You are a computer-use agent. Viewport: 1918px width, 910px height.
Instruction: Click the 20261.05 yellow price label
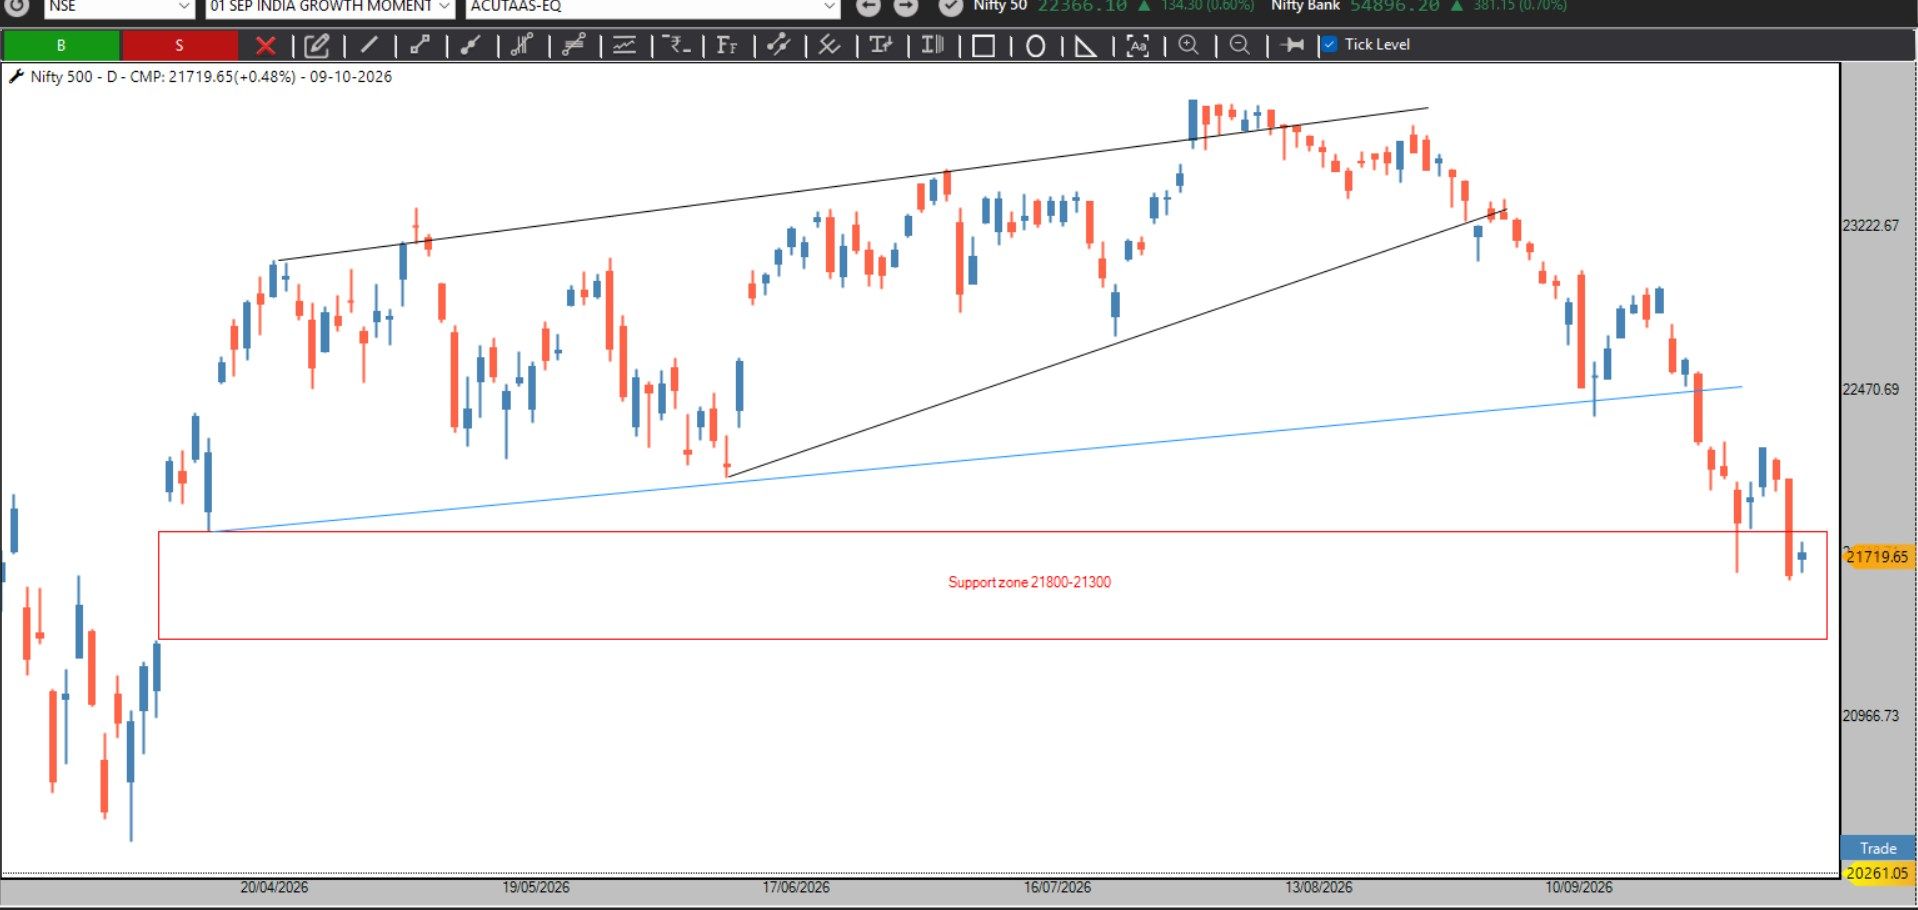(x=1877, y=873)
